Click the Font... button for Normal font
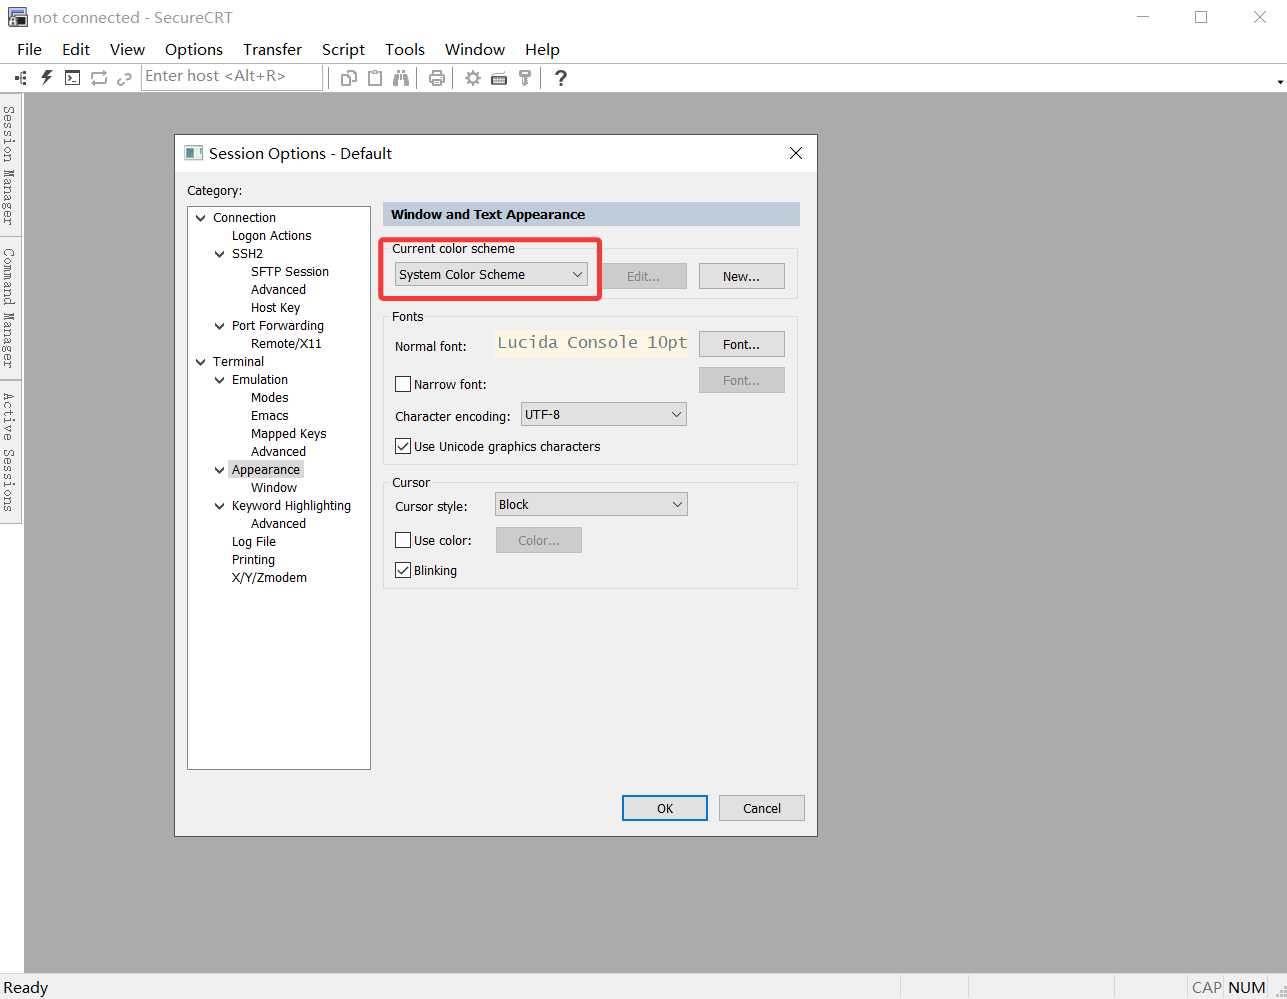Viewport: 1287px width, 999px height. tap(741, 344)
